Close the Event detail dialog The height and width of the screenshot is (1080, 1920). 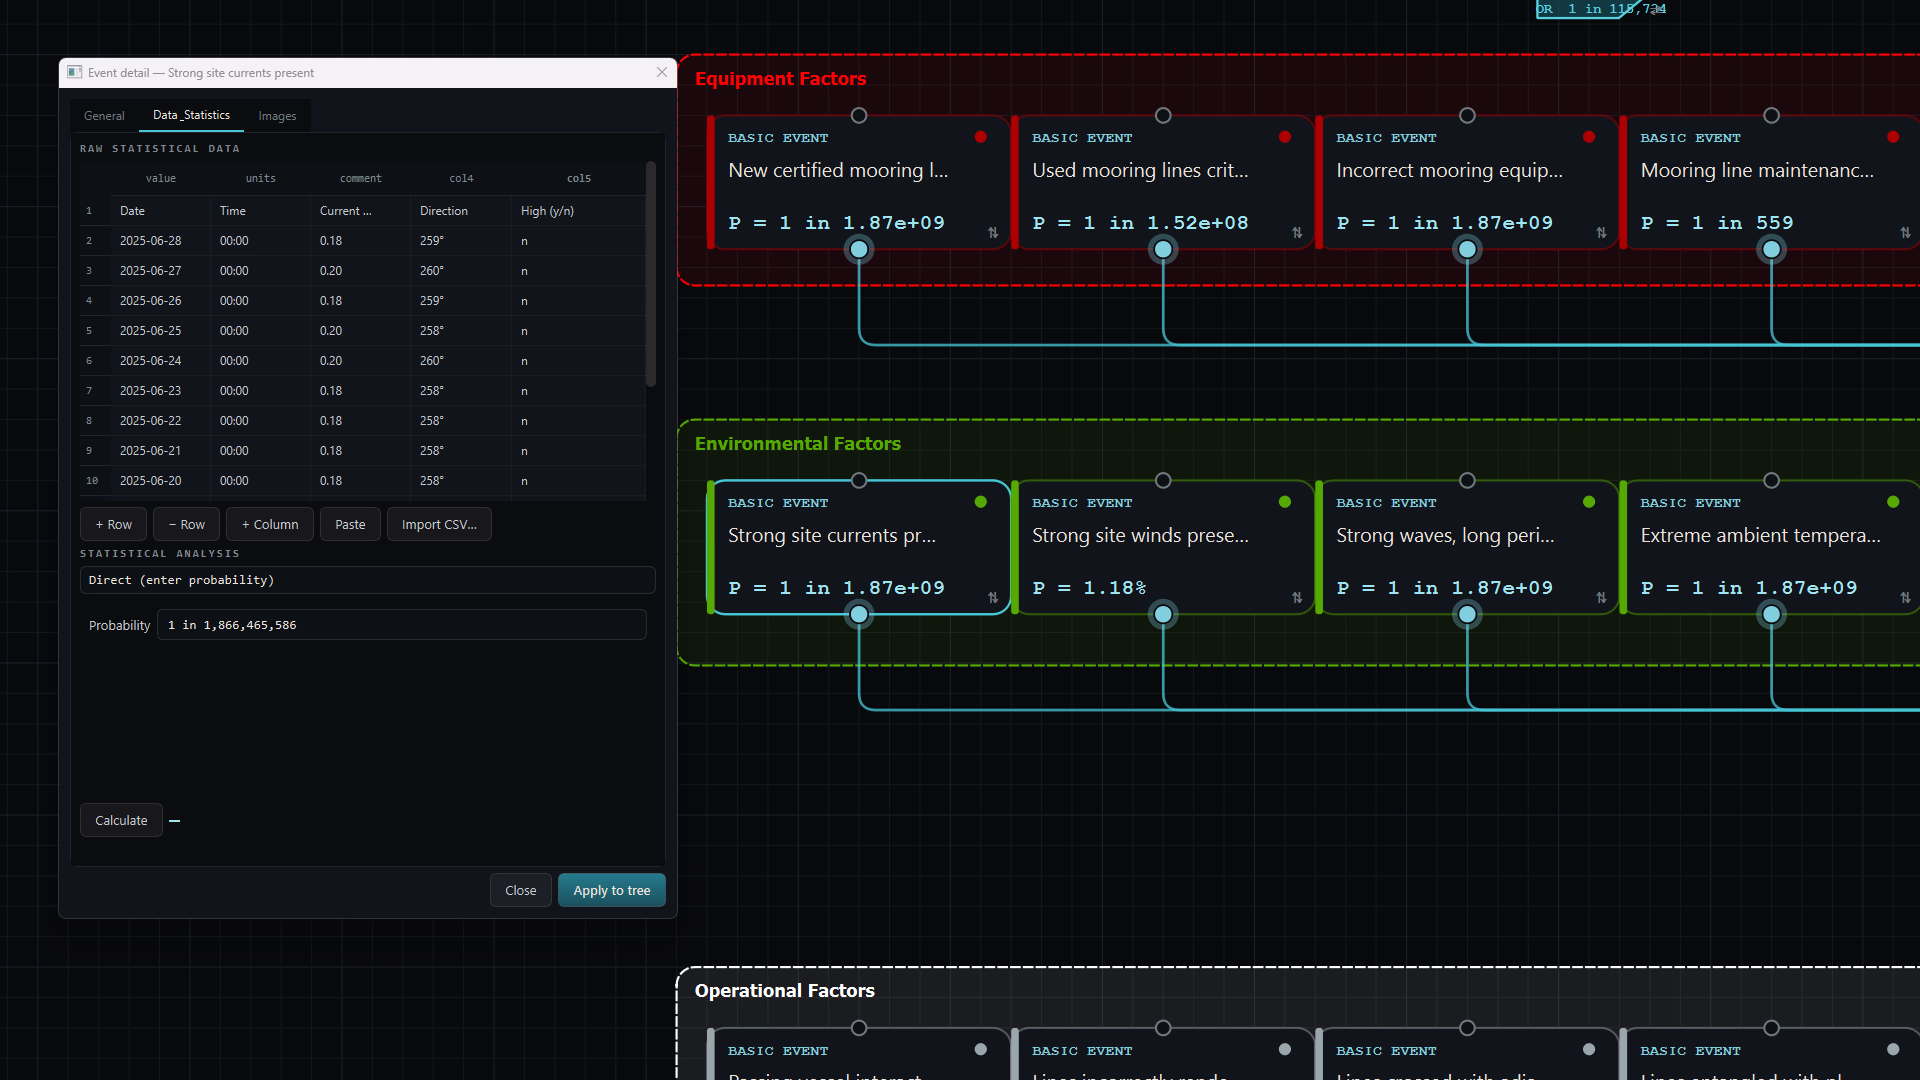[x=662, y=72]
